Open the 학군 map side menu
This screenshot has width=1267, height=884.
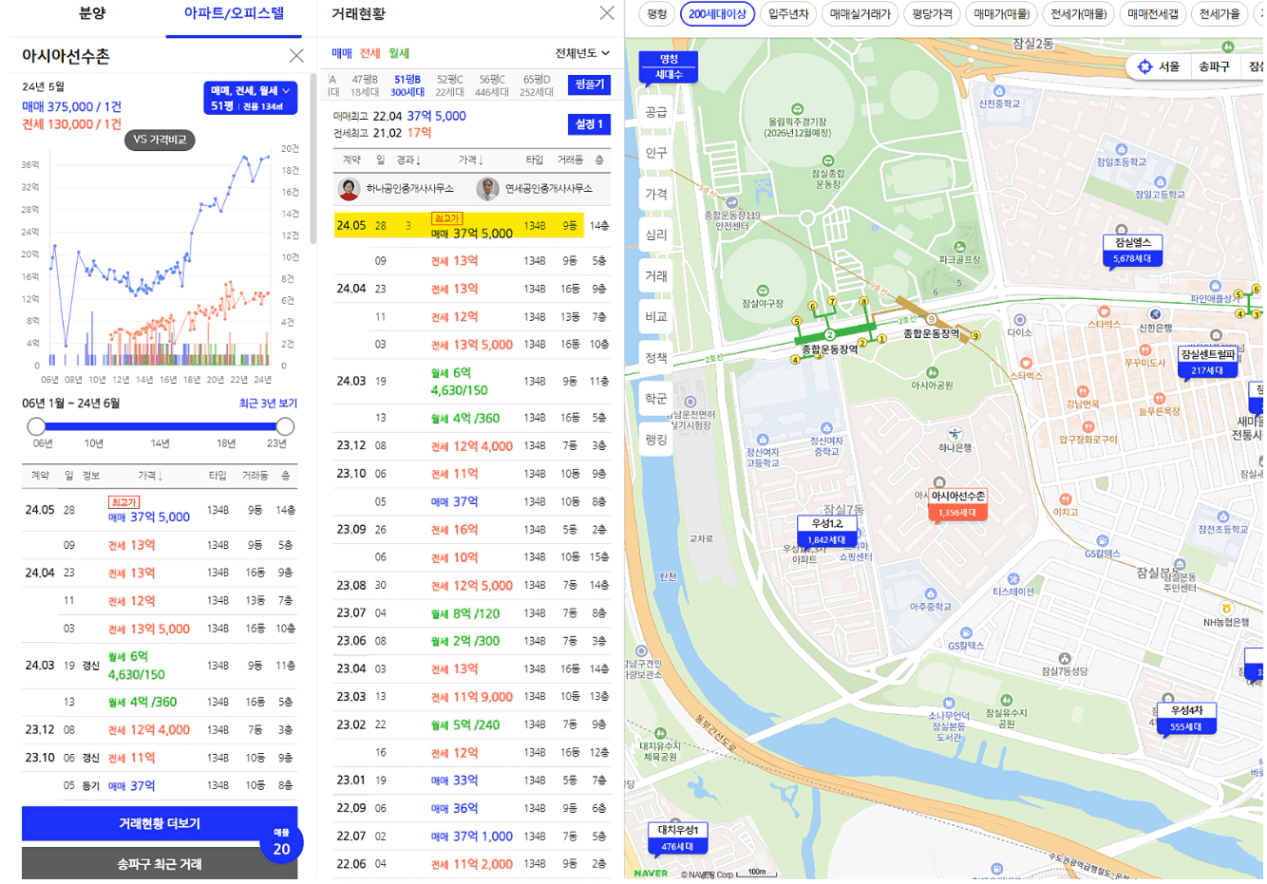[x=656, y=398]
